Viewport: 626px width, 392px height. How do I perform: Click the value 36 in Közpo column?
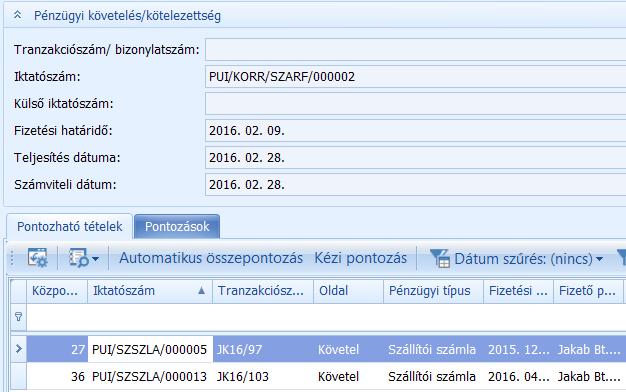pyautogui.click(x=78, y=376)
